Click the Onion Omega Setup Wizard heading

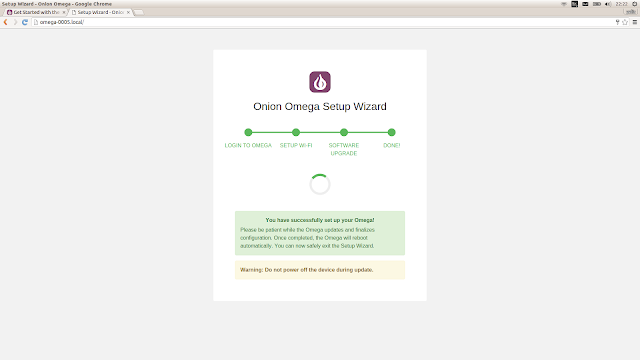click(320, 107)
